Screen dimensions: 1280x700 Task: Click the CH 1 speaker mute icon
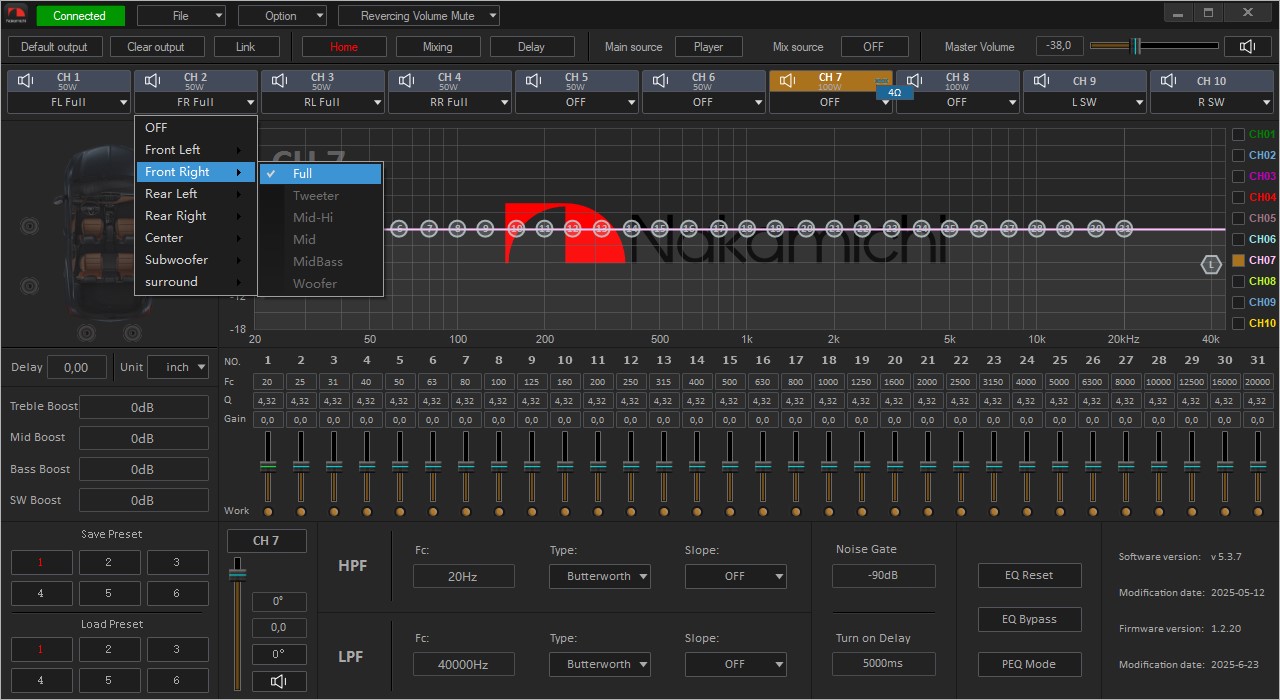[26, 80]
